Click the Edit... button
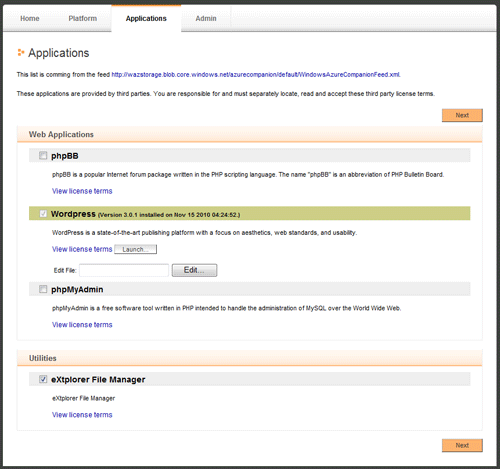Screen dimensions: 500x469 pos(194,270)
